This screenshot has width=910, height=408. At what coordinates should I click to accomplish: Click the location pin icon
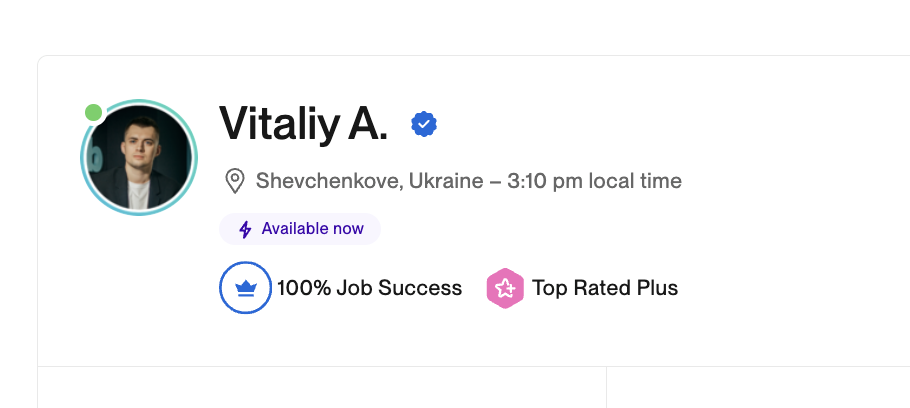tap(234, 181)
